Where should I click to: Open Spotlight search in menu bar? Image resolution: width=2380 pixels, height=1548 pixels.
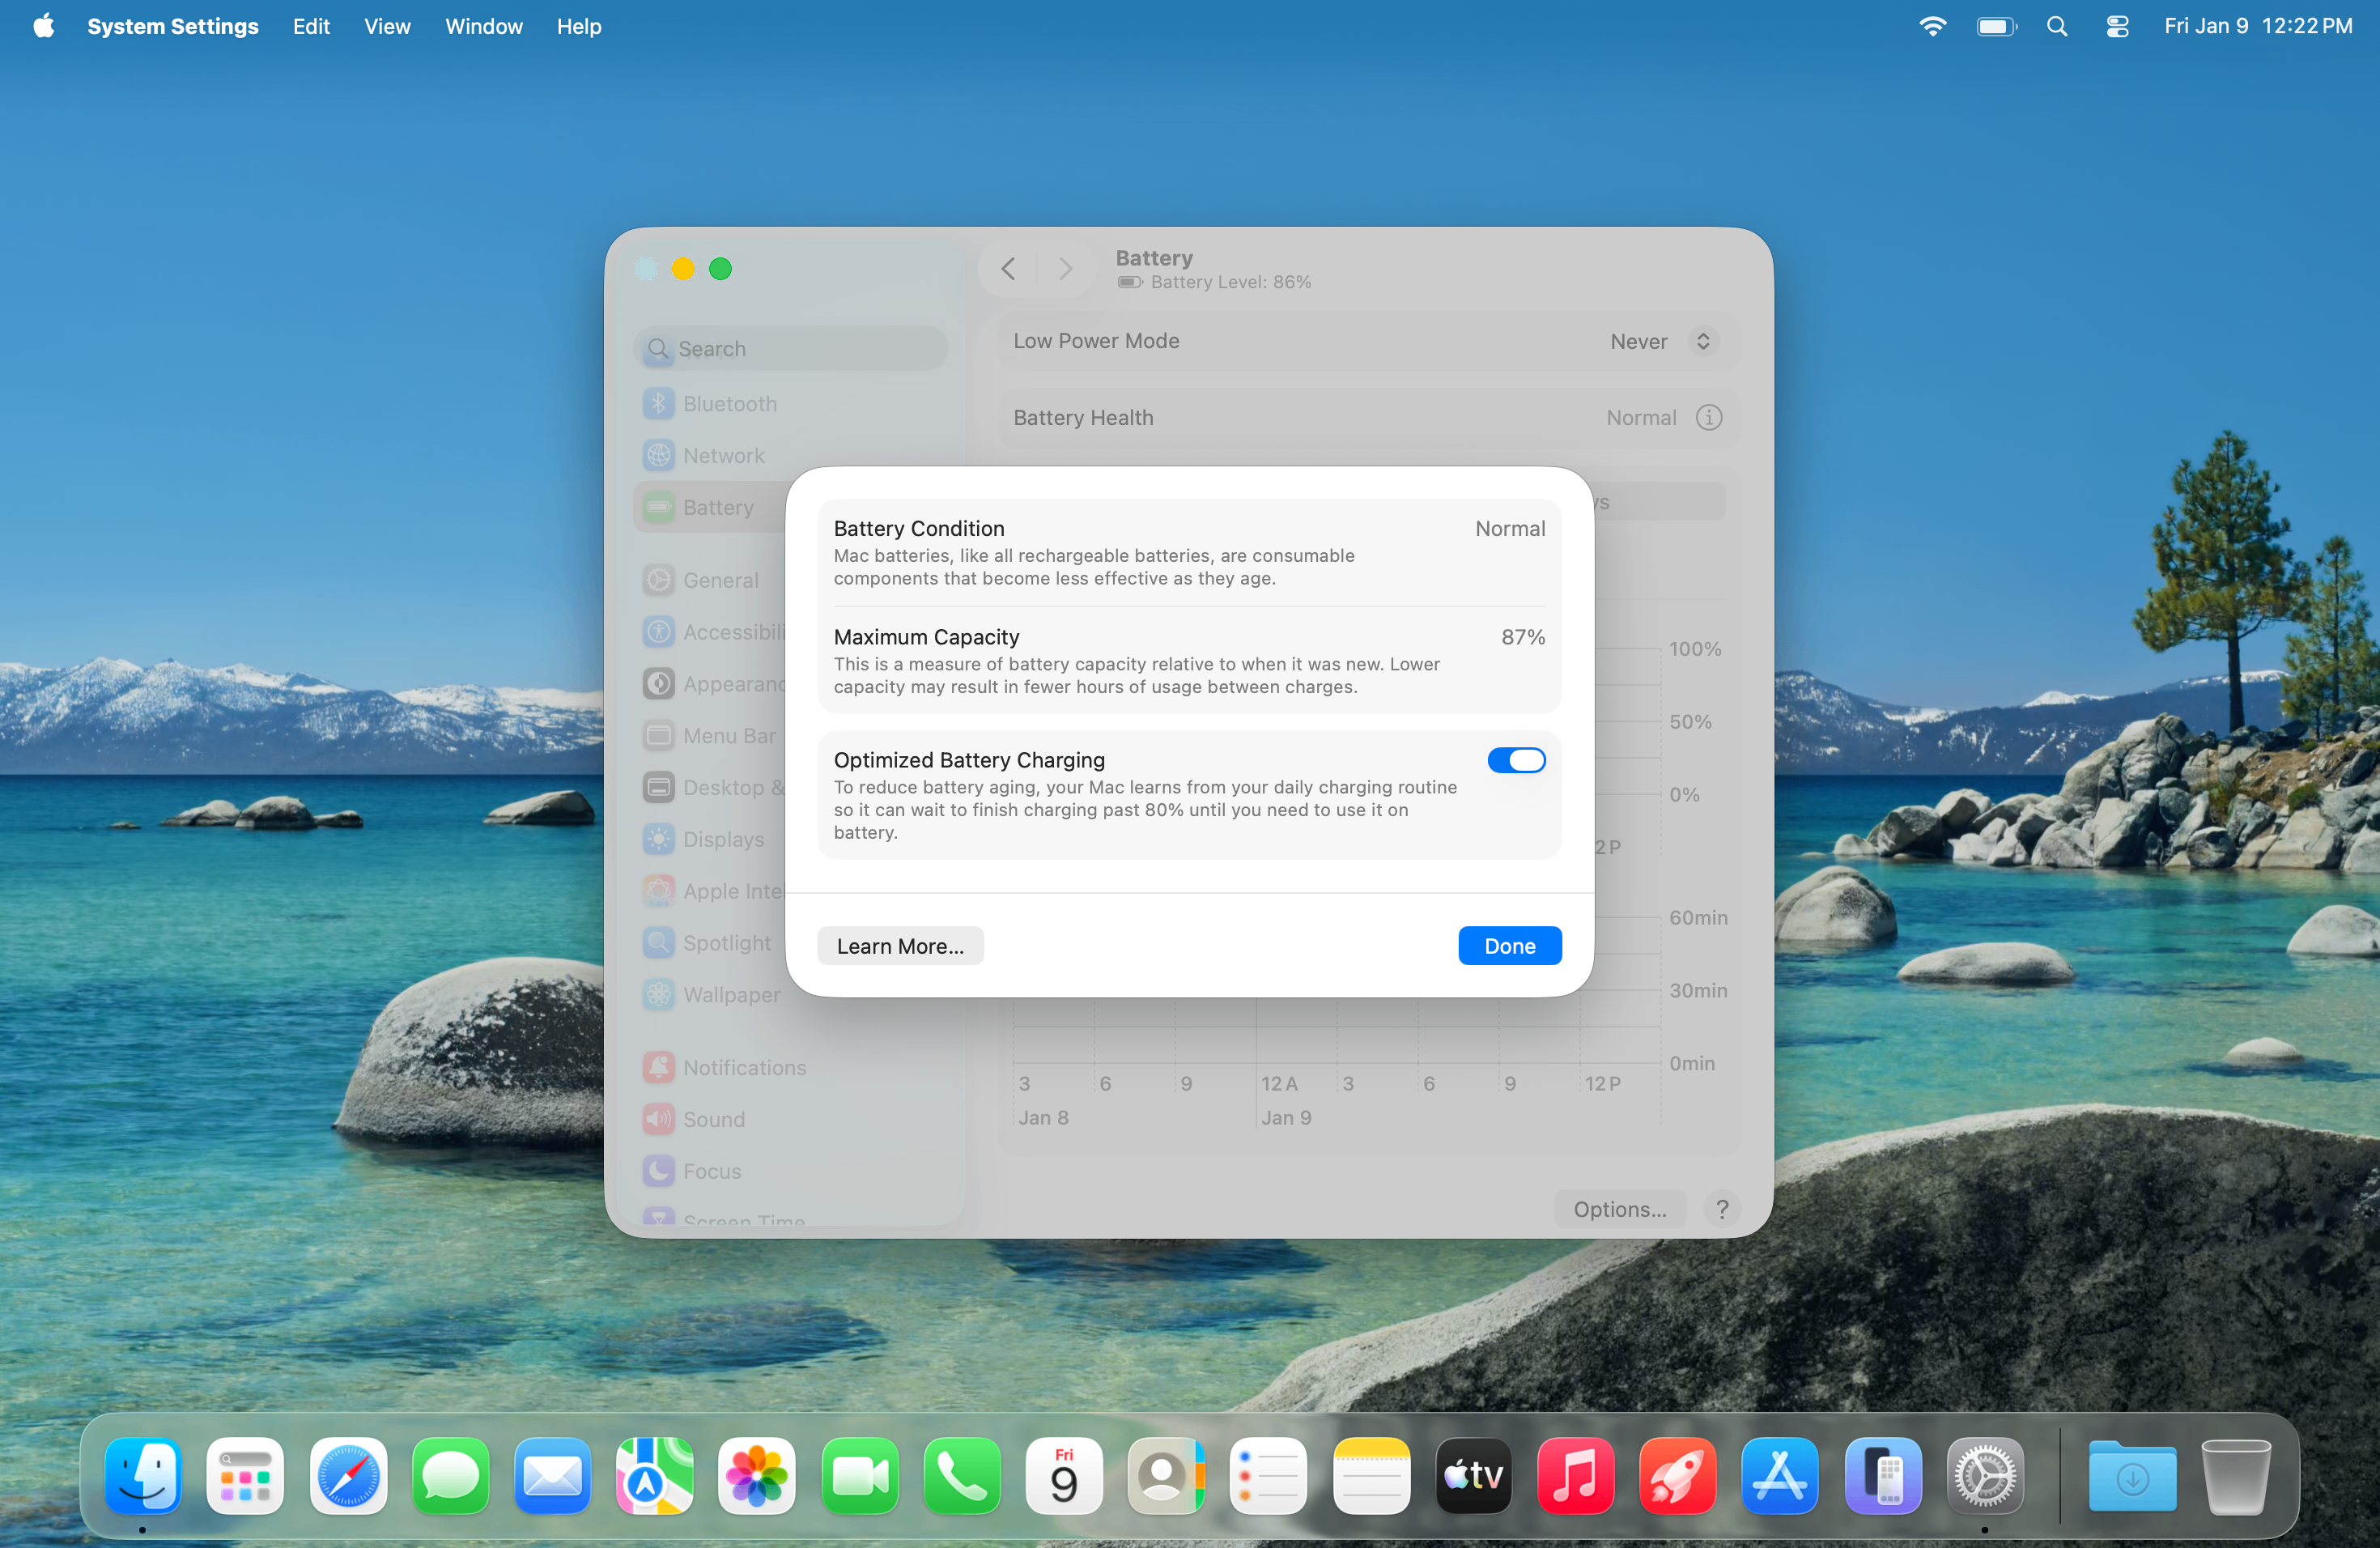coord(2057,26)
